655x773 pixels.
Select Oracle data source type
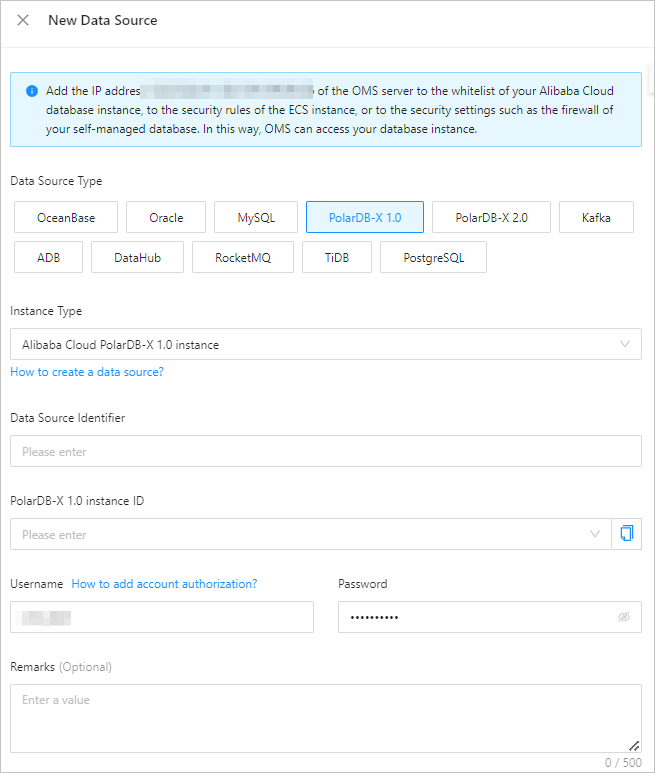[x=166, y=217]
